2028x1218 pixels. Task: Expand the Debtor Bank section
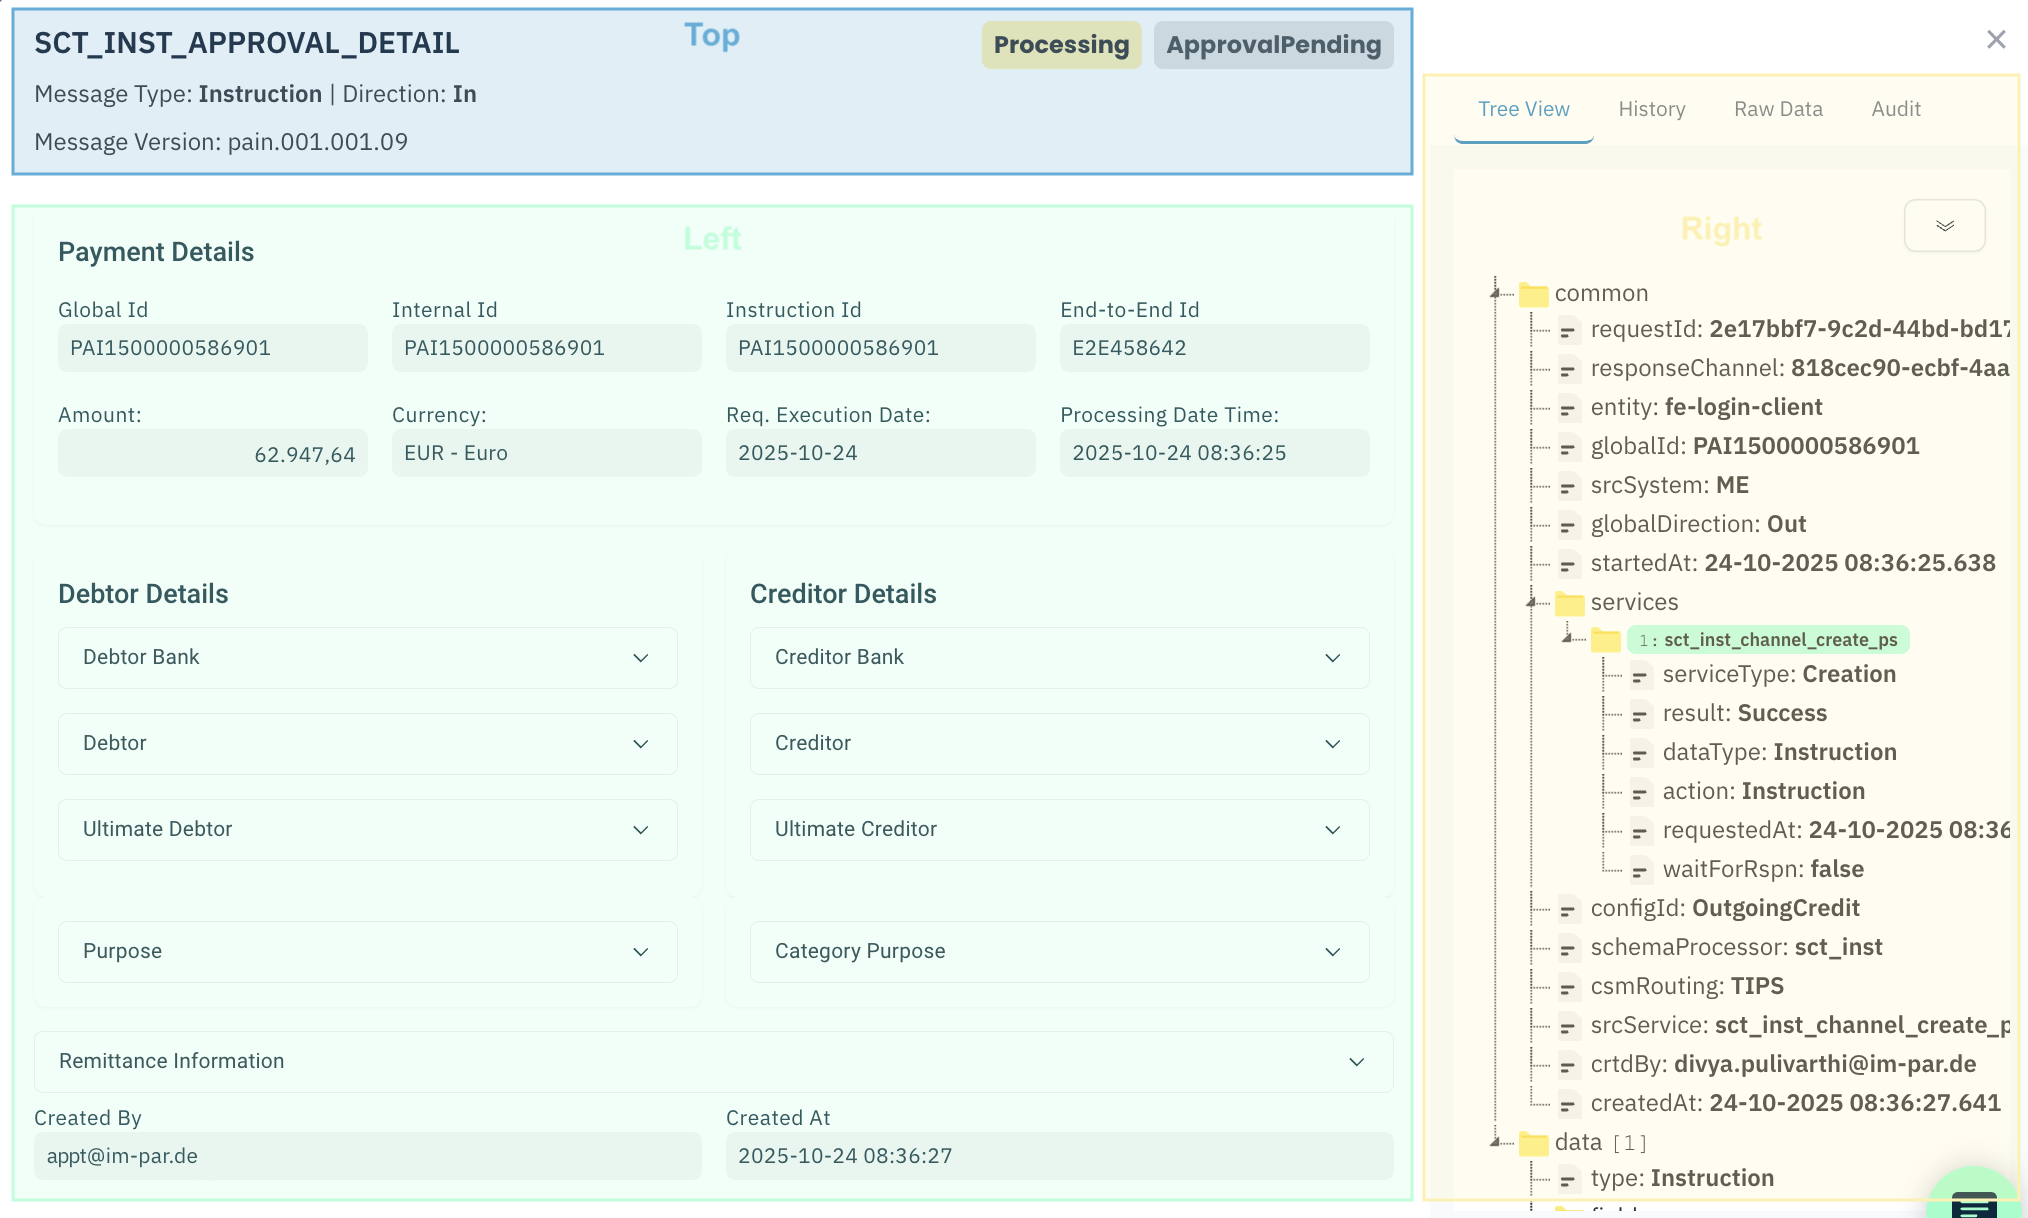(641, 658)
